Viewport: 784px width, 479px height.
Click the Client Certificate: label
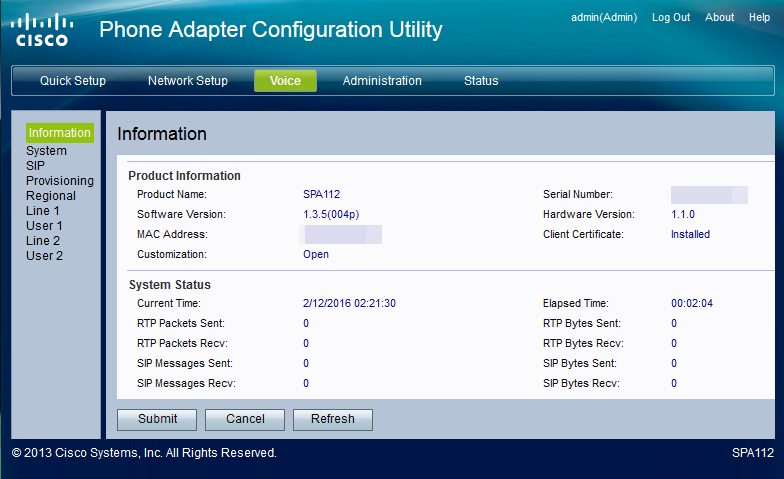(583, 234)
